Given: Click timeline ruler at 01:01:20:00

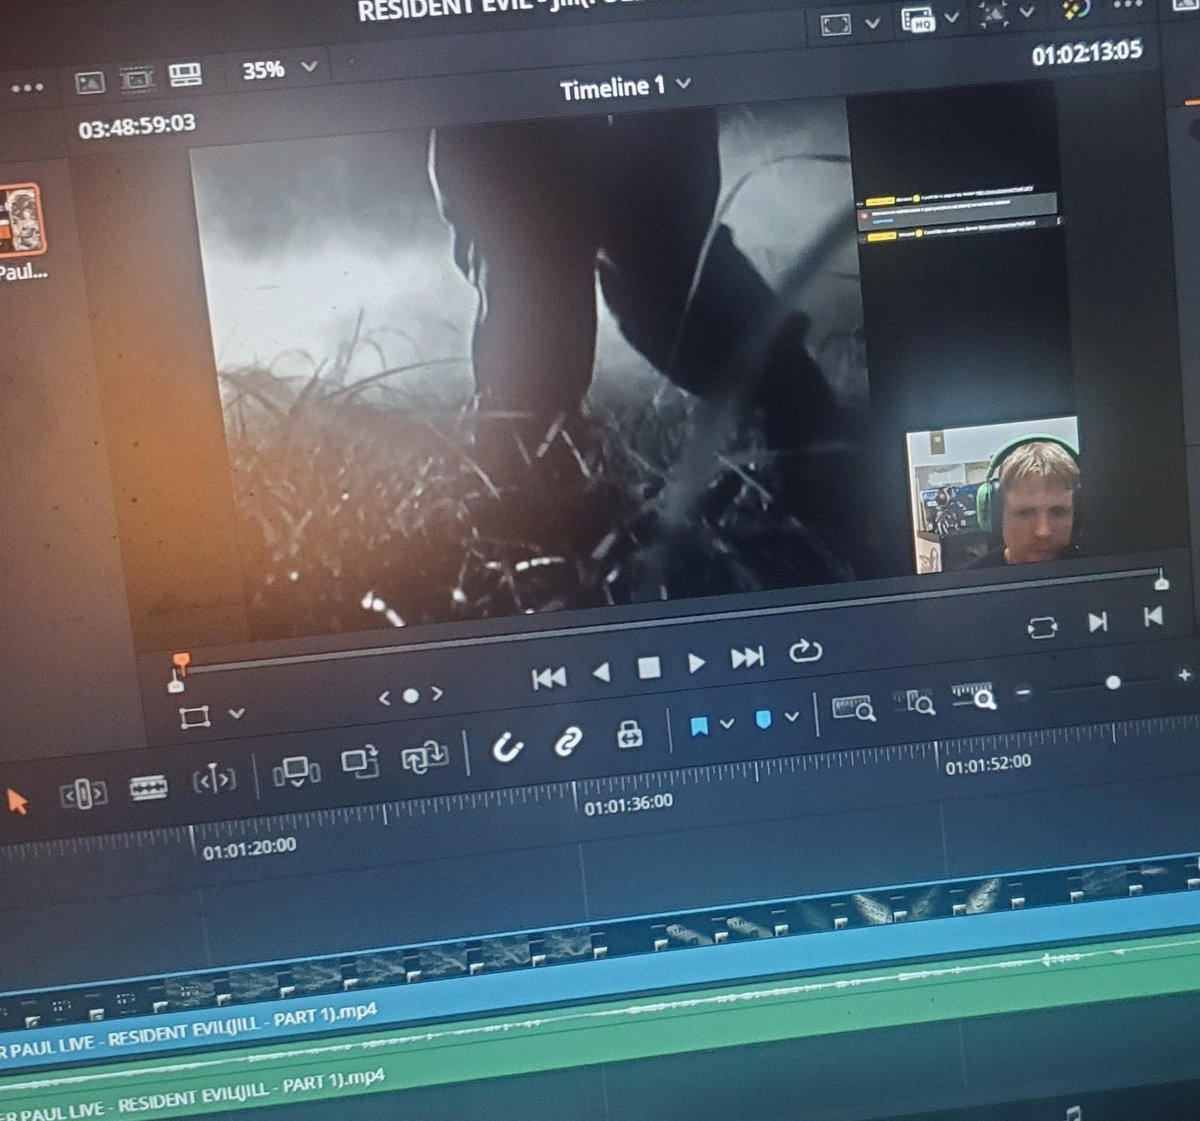Looking at the screenshot, I should click(249, 848).
